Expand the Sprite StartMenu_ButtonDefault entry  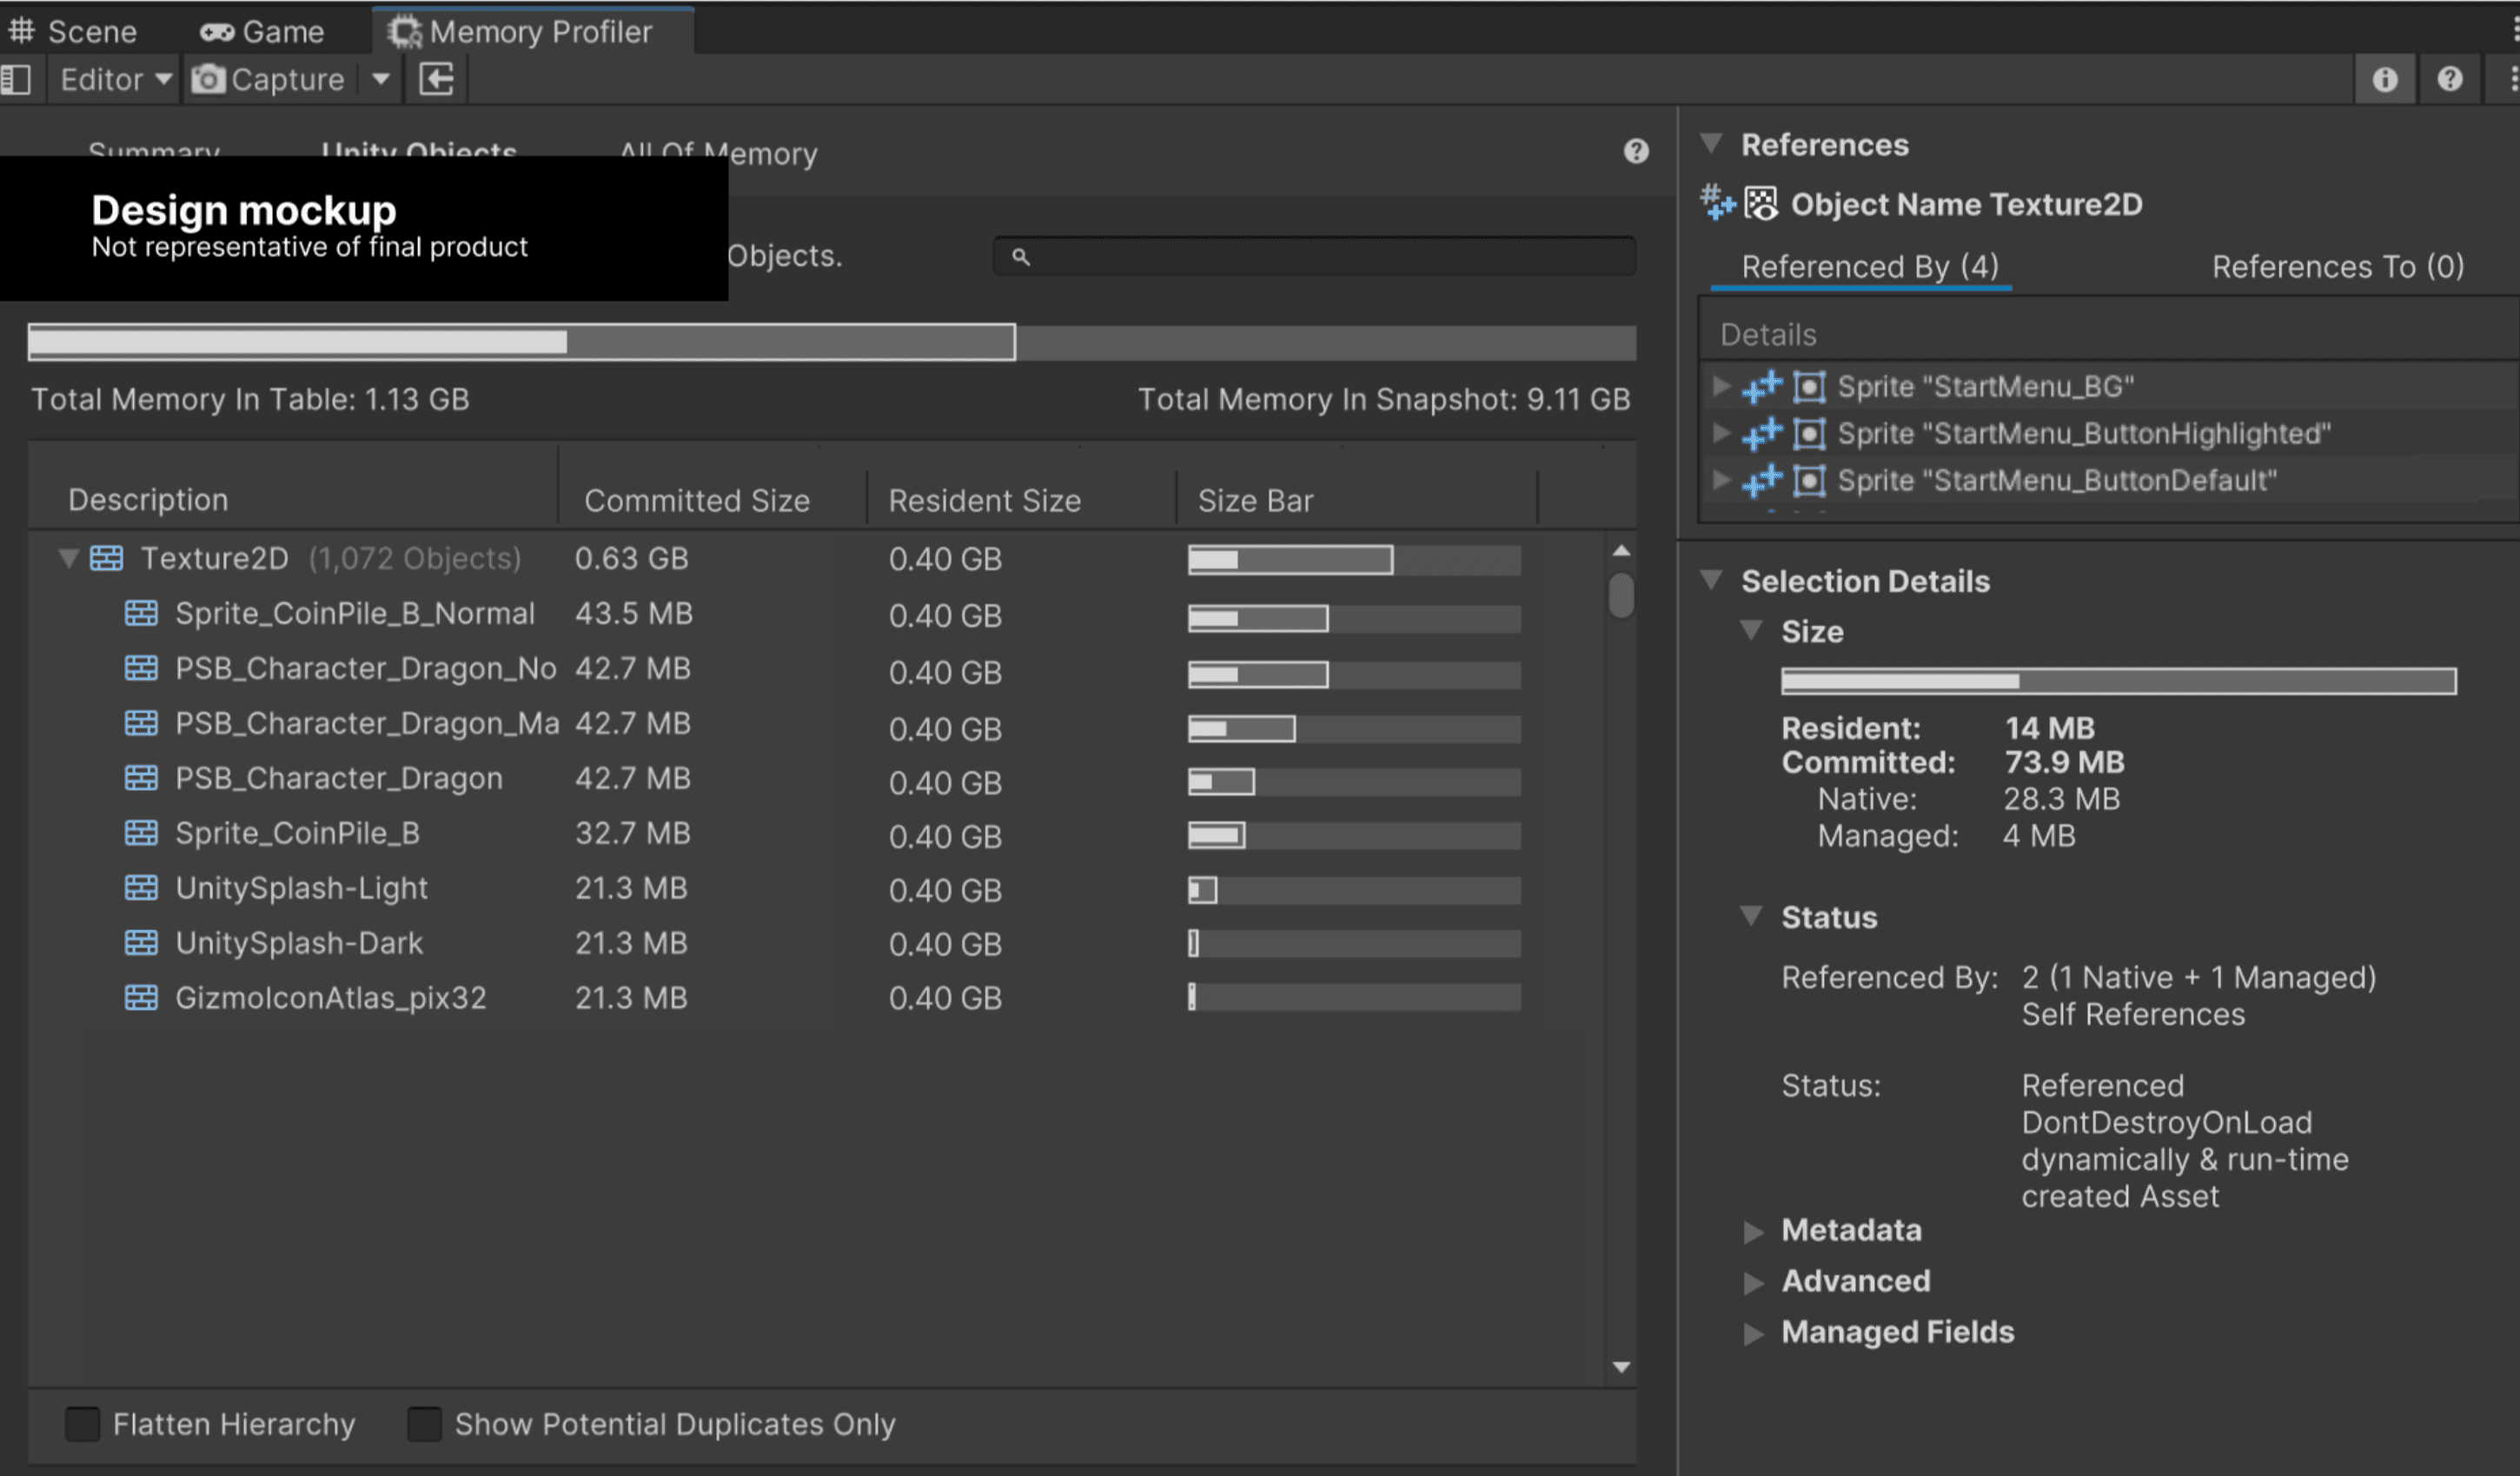coord(1722,481)
